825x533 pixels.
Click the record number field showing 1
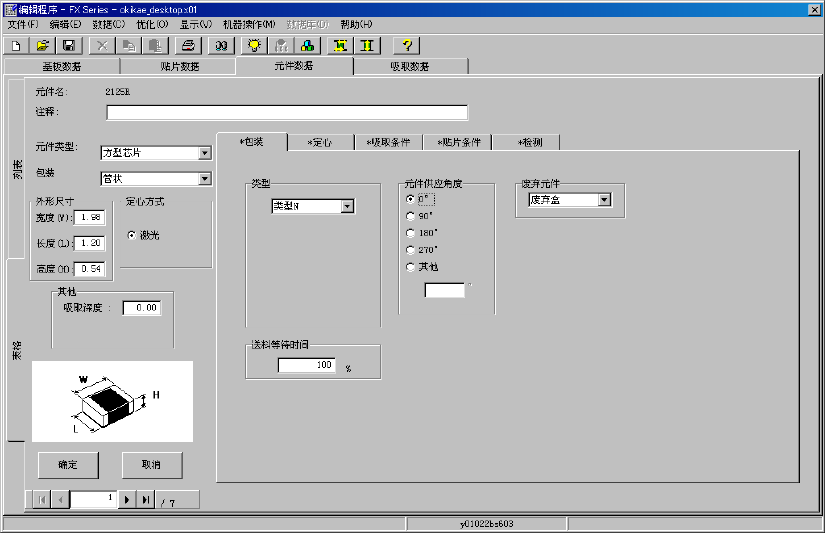pyautogui.click(x=94, y=499)
